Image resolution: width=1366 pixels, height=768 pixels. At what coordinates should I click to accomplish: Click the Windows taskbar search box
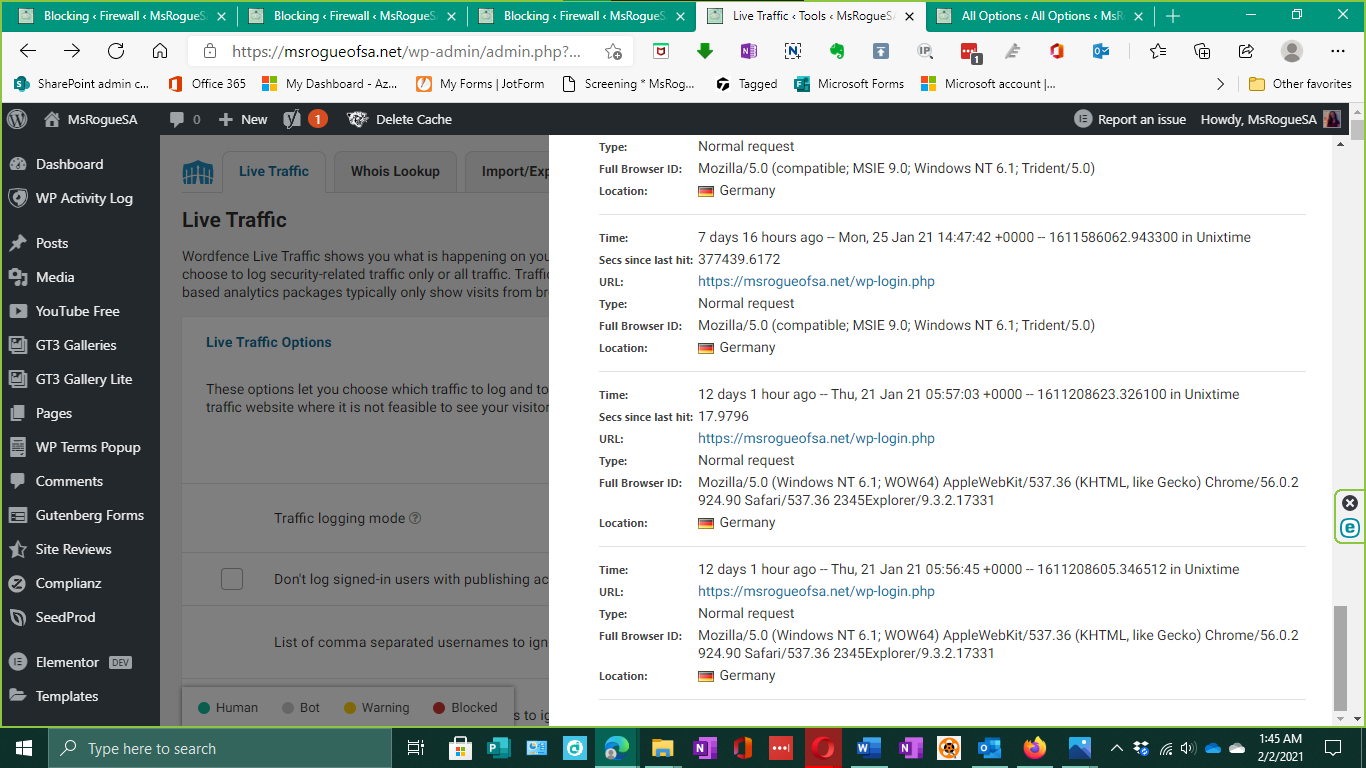pos(220,748)
